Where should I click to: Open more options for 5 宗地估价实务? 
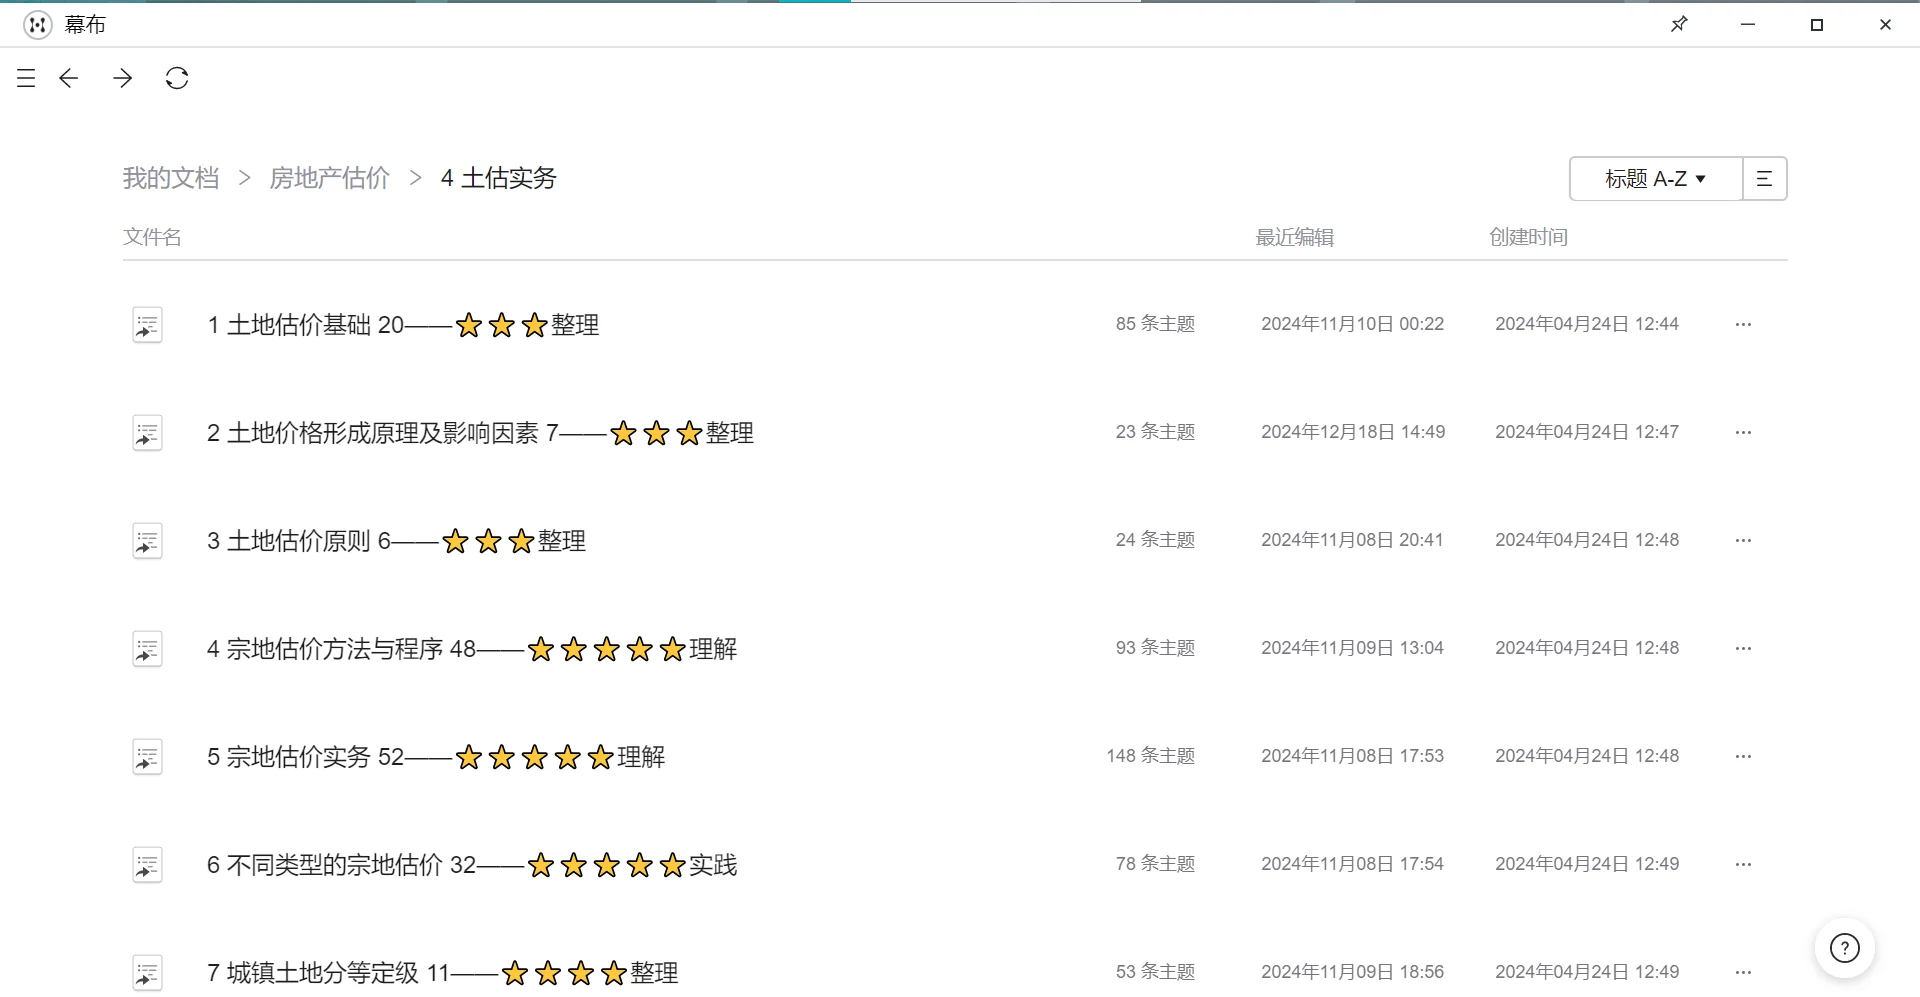click(x=1743, y=756)
